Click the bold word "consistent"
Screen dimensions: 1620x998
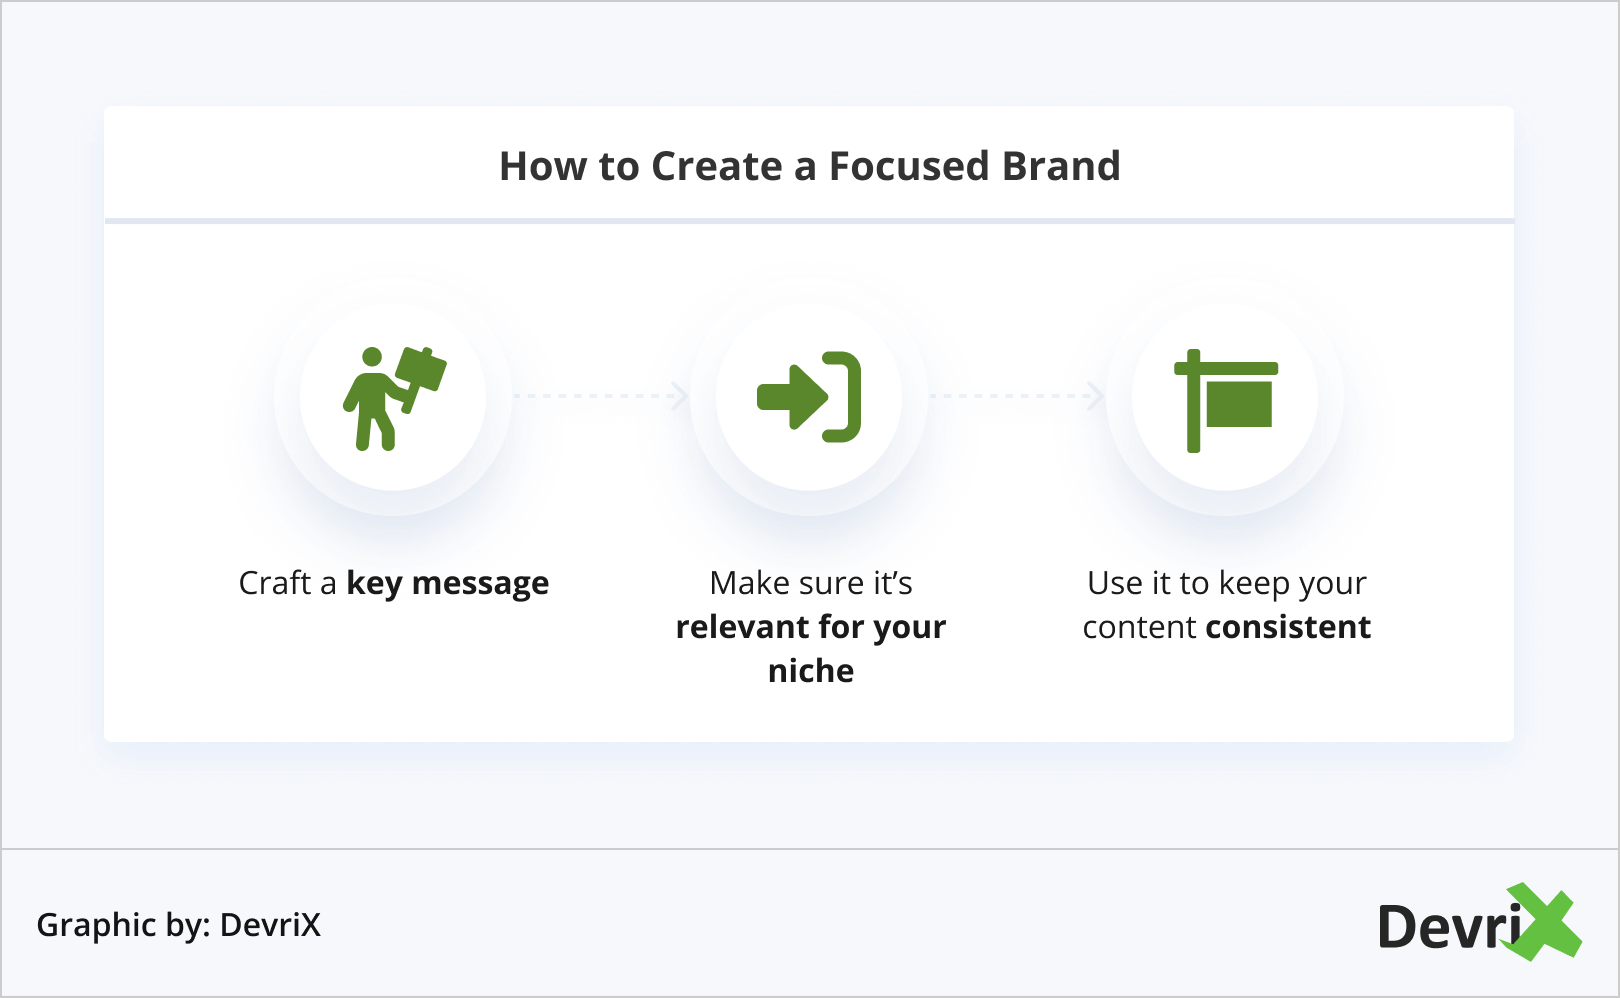pyautogui.click(x=1288, y=627)
